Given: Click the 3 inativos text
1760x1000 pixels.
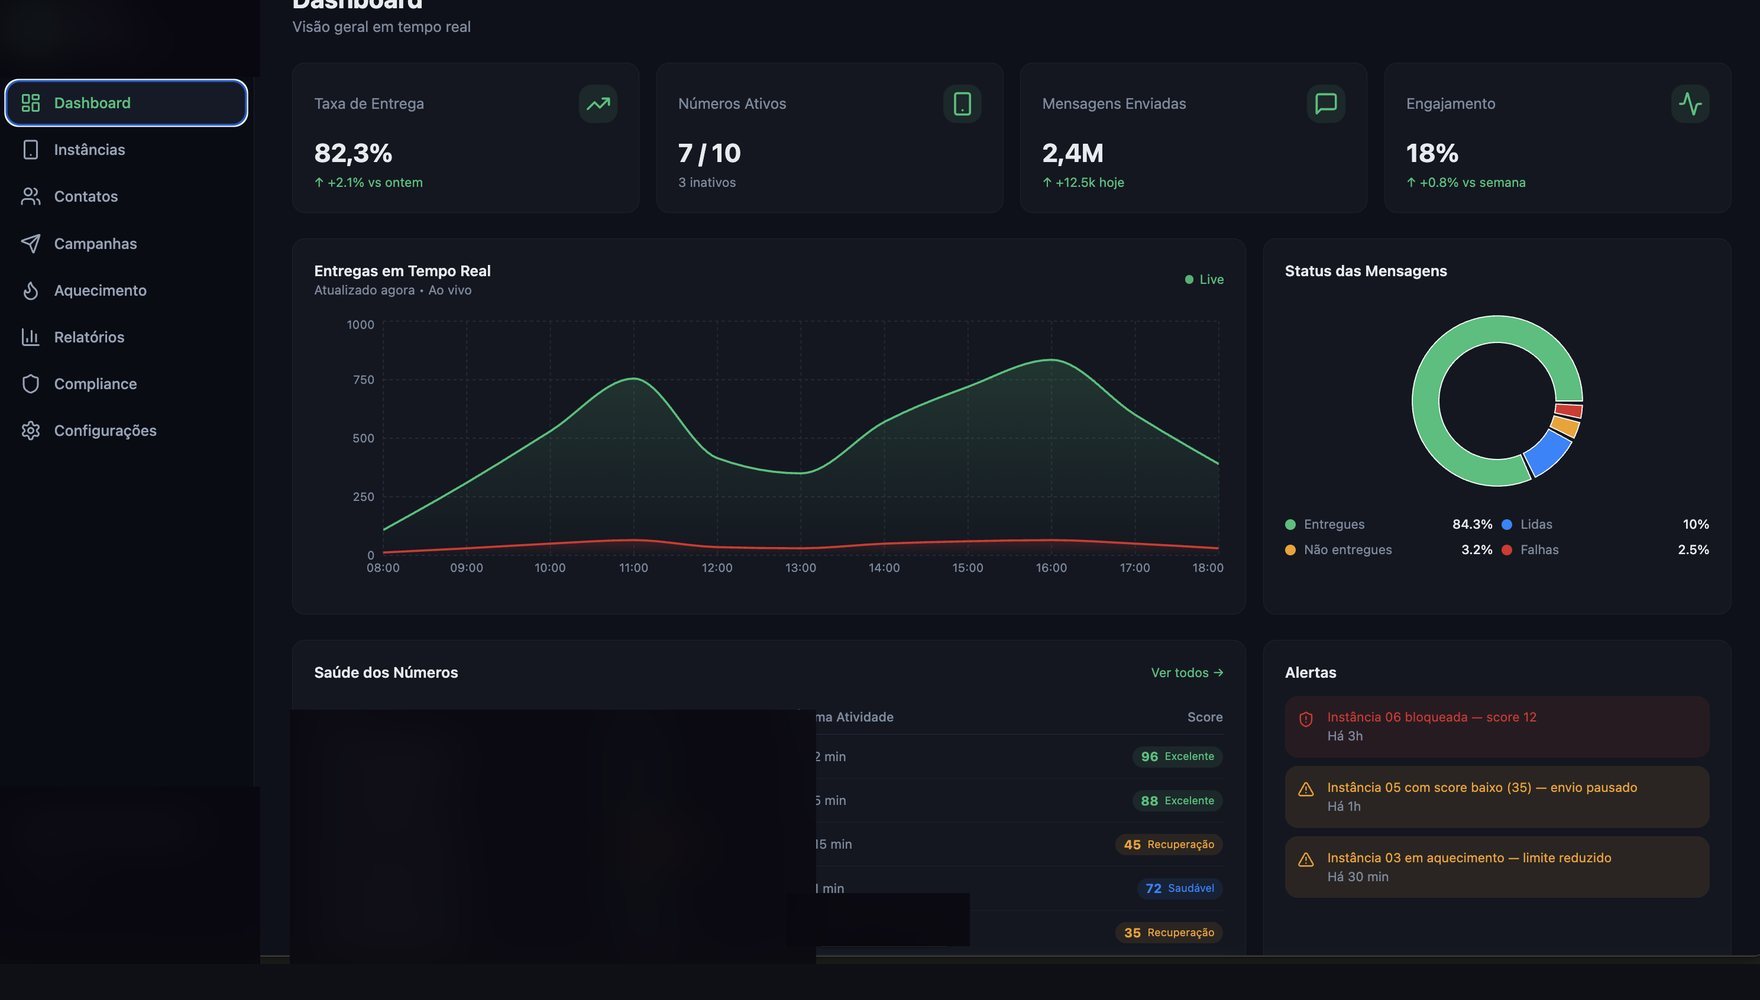Looking at the screenshot, I should click(x=707, y=183).
